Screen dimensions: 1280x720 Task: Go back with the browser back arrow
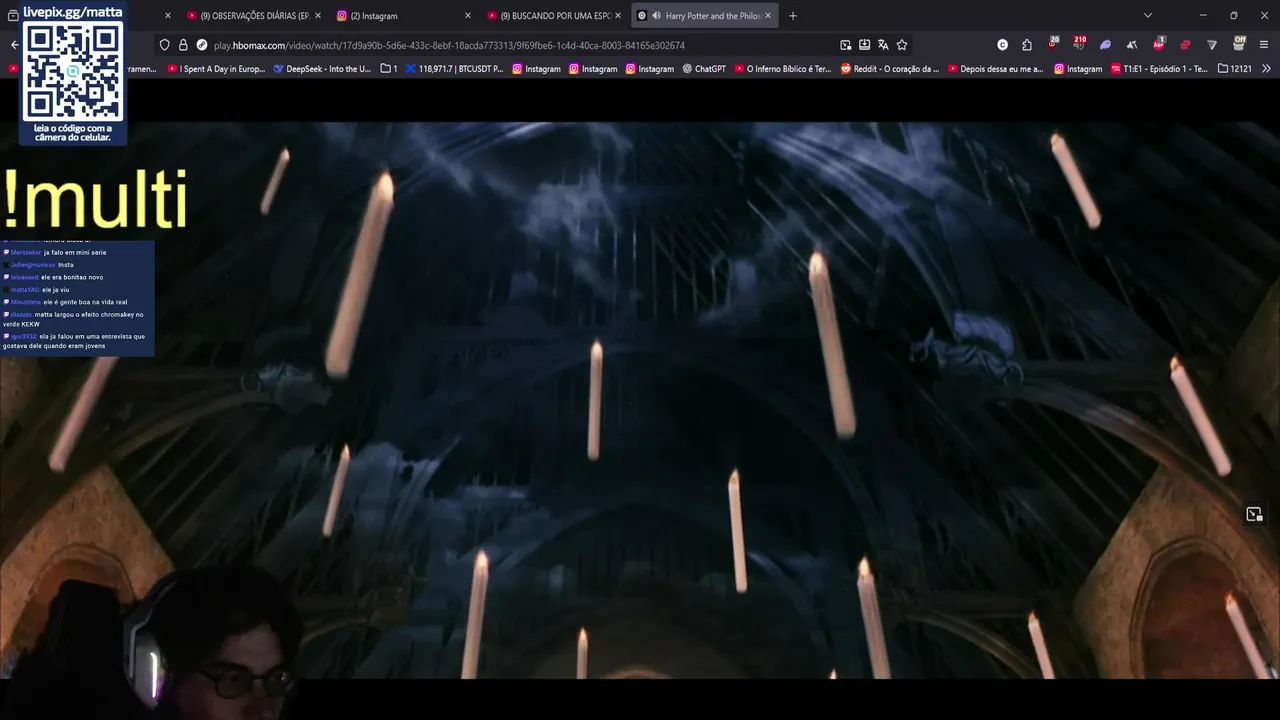[14, 45]
